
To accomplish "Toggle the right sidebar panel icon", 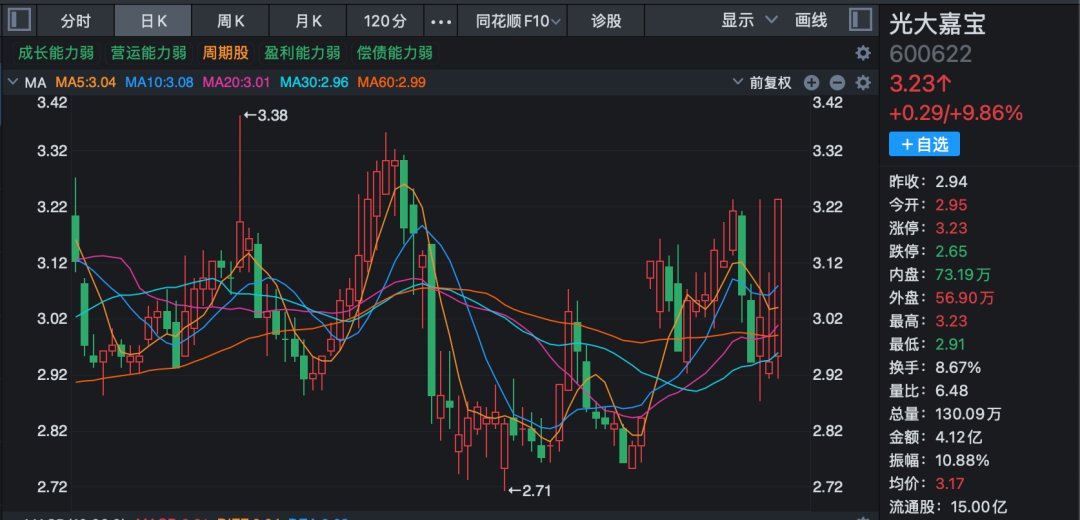I will (859, 20).
